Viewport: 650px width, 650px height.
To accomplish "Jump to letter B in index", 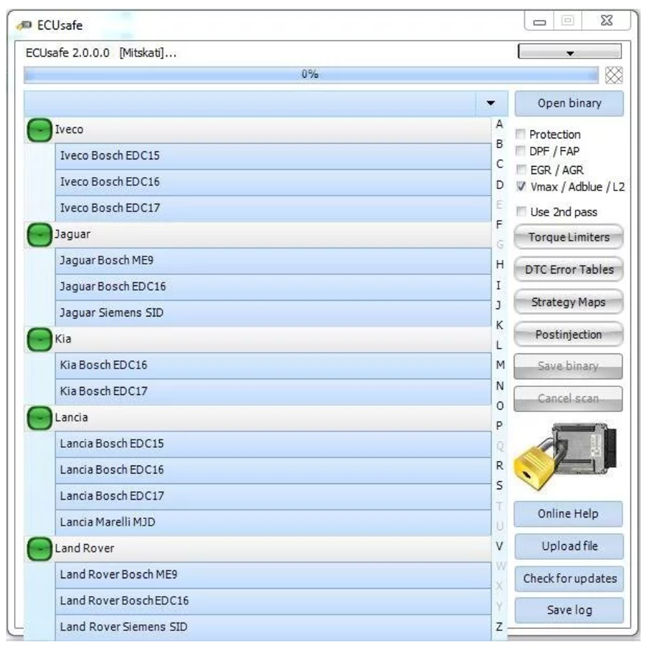I will [500, 144].
